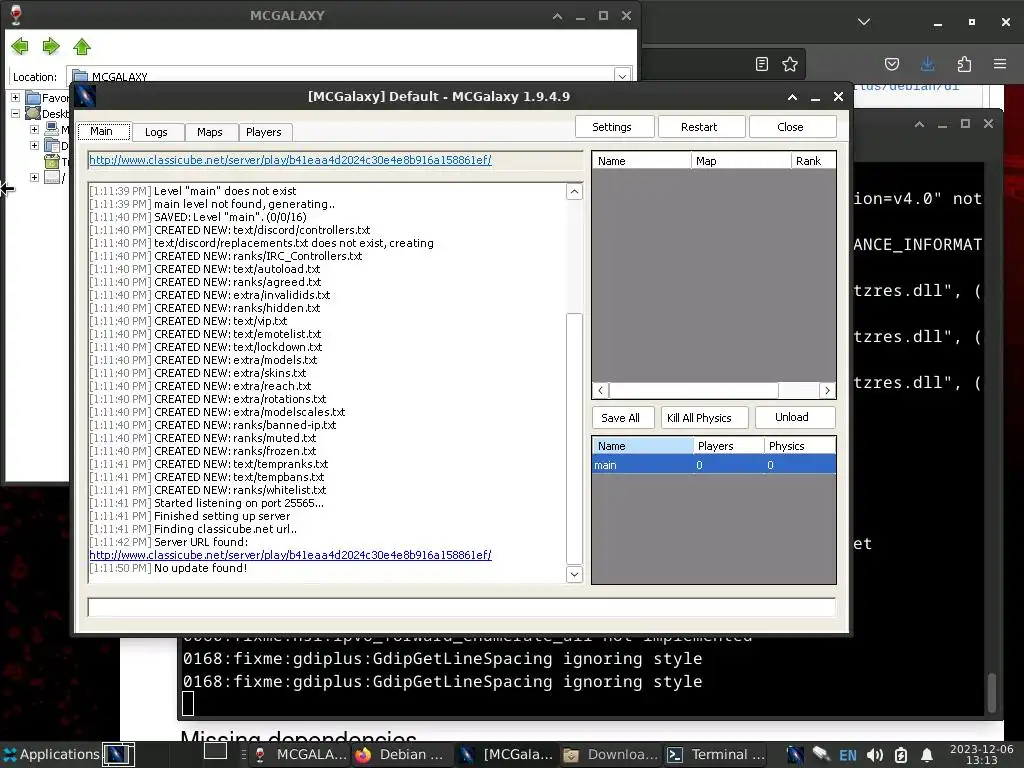Click the MCGalaxy galaxy icon in title bar
1024x768 pixels.
coord(86,97)
